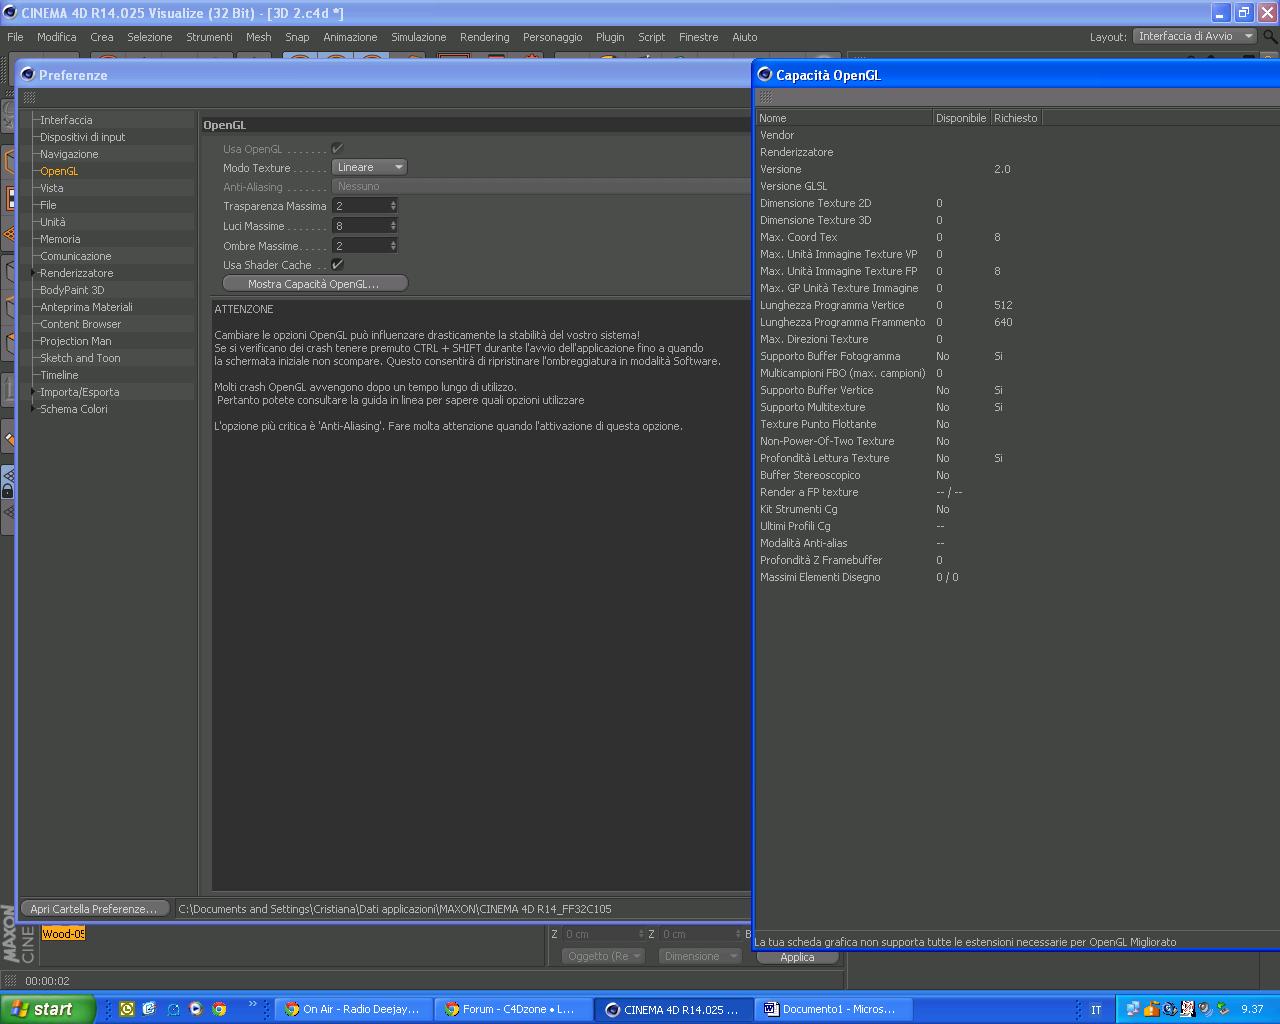Click the preferences folder path field
This screenshot has width=1280, height=1024.
tap(463, 909)
